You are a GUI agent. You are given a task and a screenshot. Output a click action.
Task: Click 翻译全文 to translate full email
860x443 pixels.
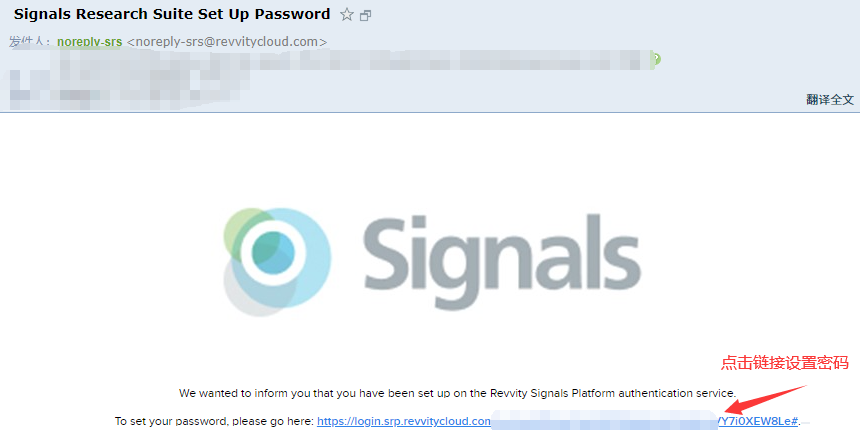click(830, 100)
